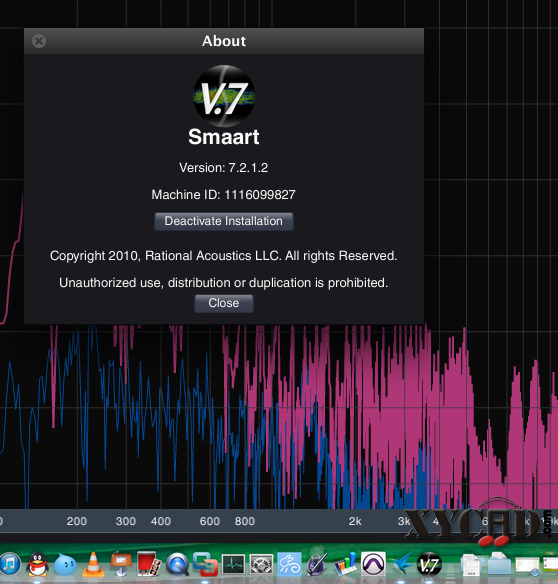Image resolution: width=558 pixels, height=584 pixels.
Task: Close the About dialog with Close button
Action: [224, 303]
